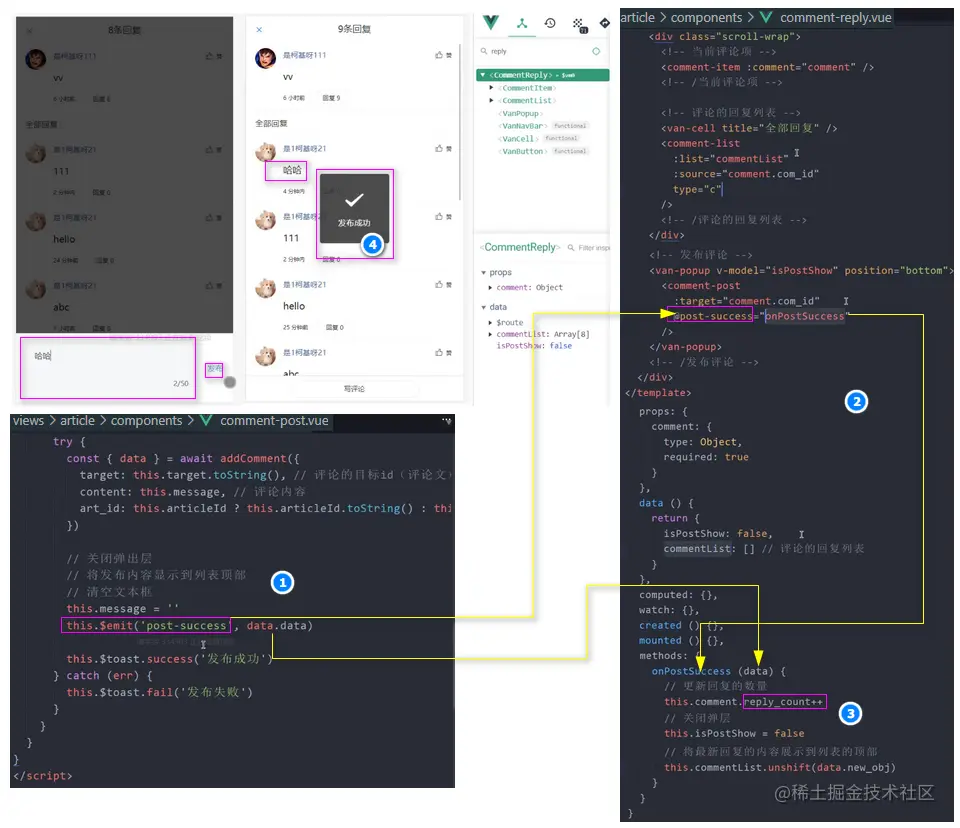
Task: Click required: true in comment-reply.vue
Action: [x=706, y=457]
